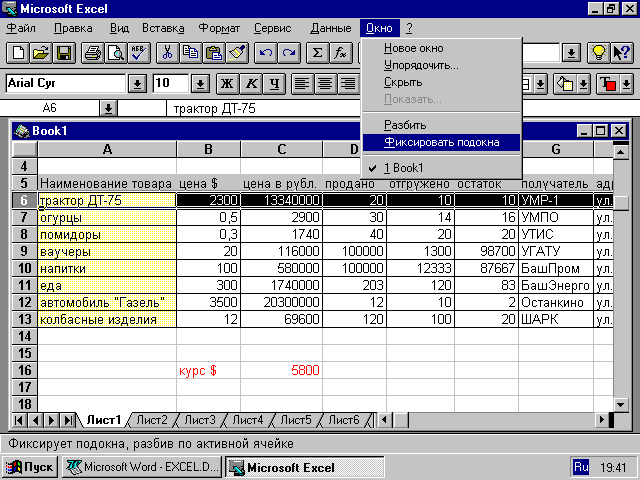Open the zoom dropdown arrow
This screenshot has width=640, height=480.
coord(571,53)
